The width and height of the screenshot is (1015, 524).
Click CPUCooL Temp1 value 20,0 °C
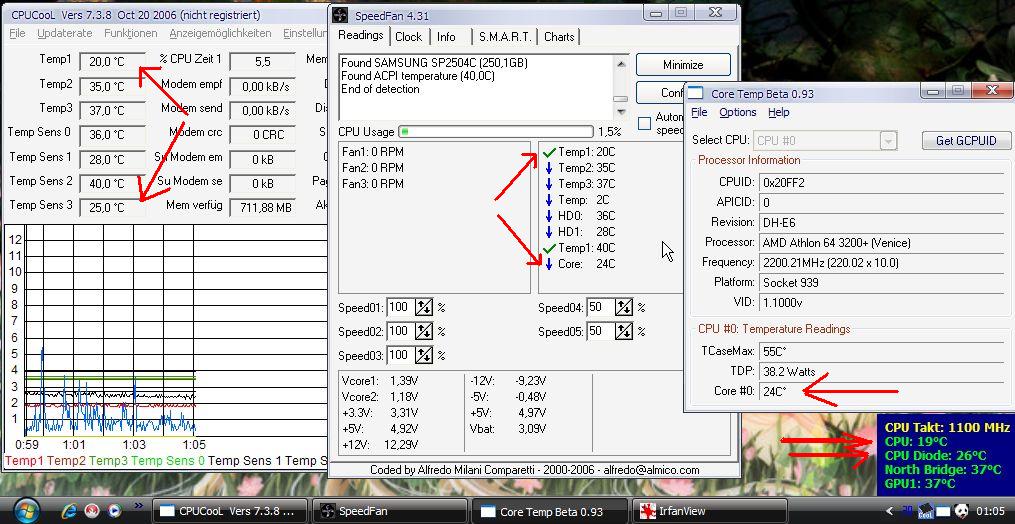(112, 62)
